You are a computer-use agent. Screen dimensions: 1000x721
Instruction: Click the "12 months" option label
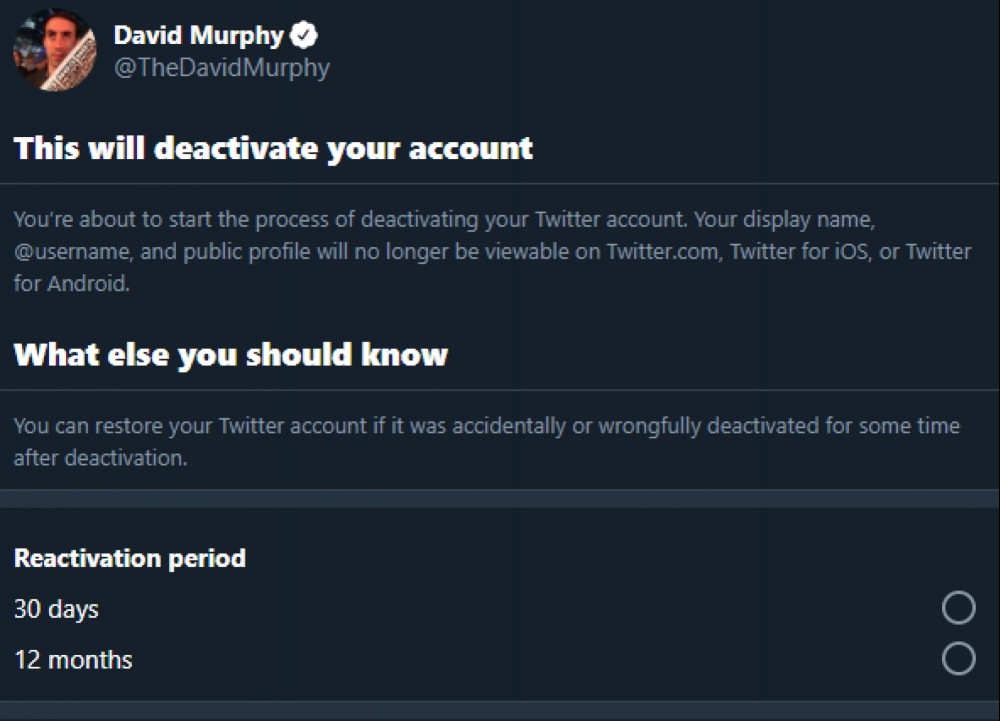(x=73, y=660)
